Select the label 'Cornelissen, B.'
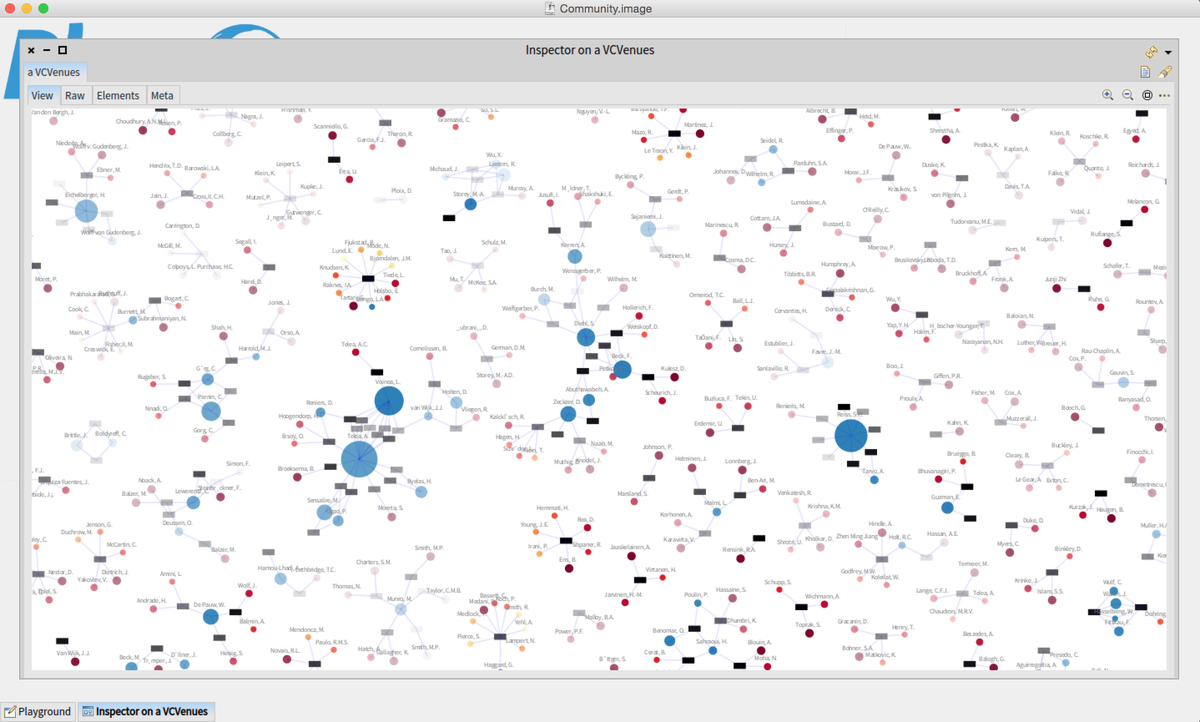This screenshot has height=722, width=1200. [x=428, y=347]
